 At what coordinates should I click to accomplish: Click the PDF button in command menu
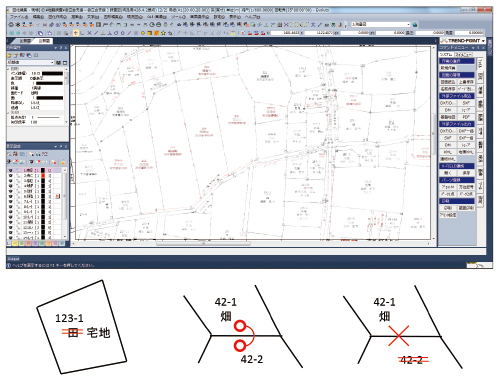(x=466, y=117)
